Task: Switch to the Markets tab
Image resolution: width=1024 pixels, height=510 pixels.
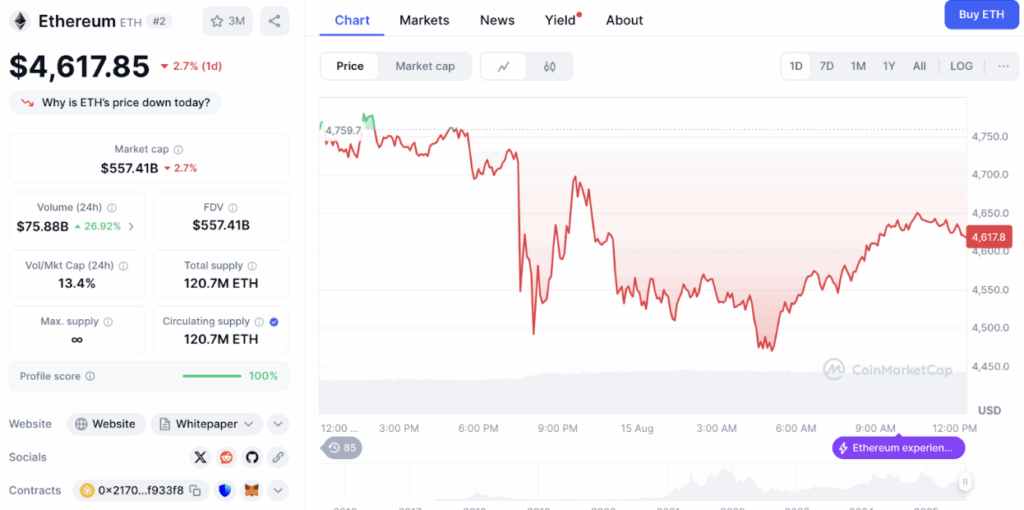Action: [x=424, y=20]
